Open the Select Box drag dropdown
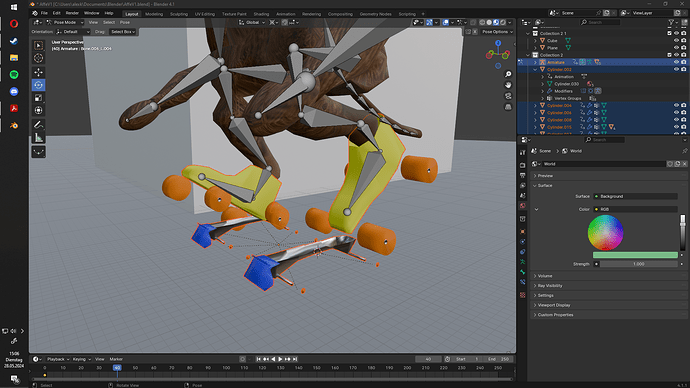This screenshot has width=690, height=388. pyautogui.click(x=123, y=32)
